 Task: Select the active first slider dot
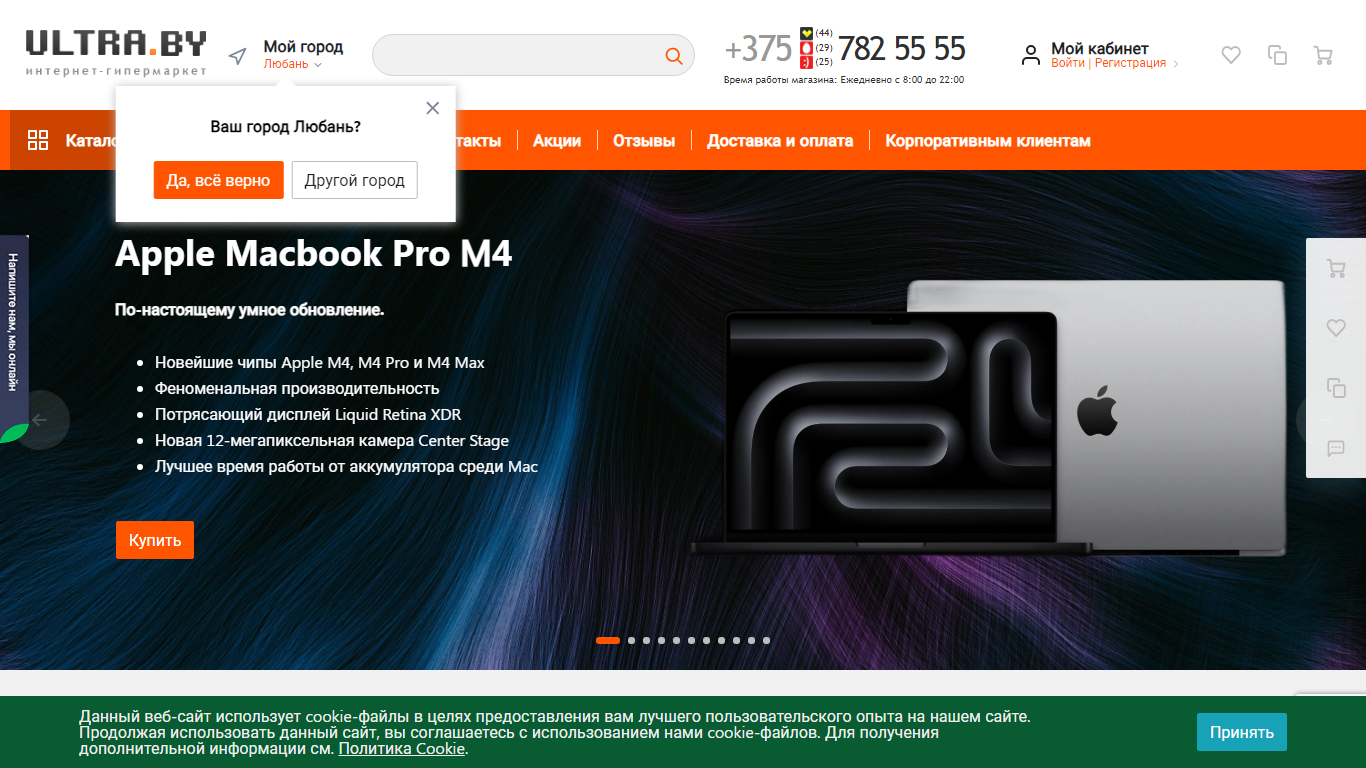(608, 640)
